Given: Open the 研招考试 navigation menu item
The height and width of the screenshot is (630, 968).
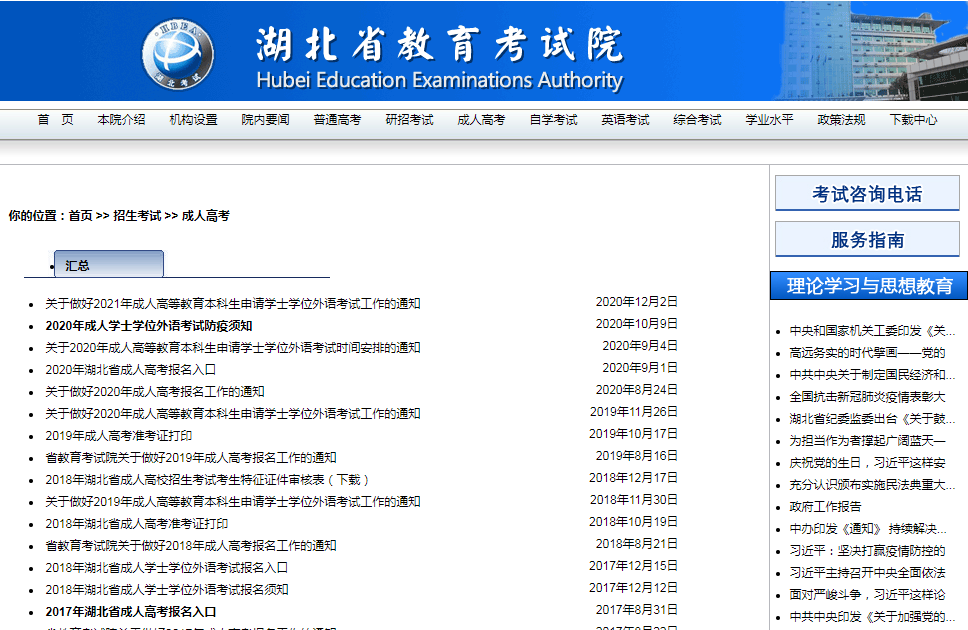Looking at the screenshot, I should tap(409, 119).
